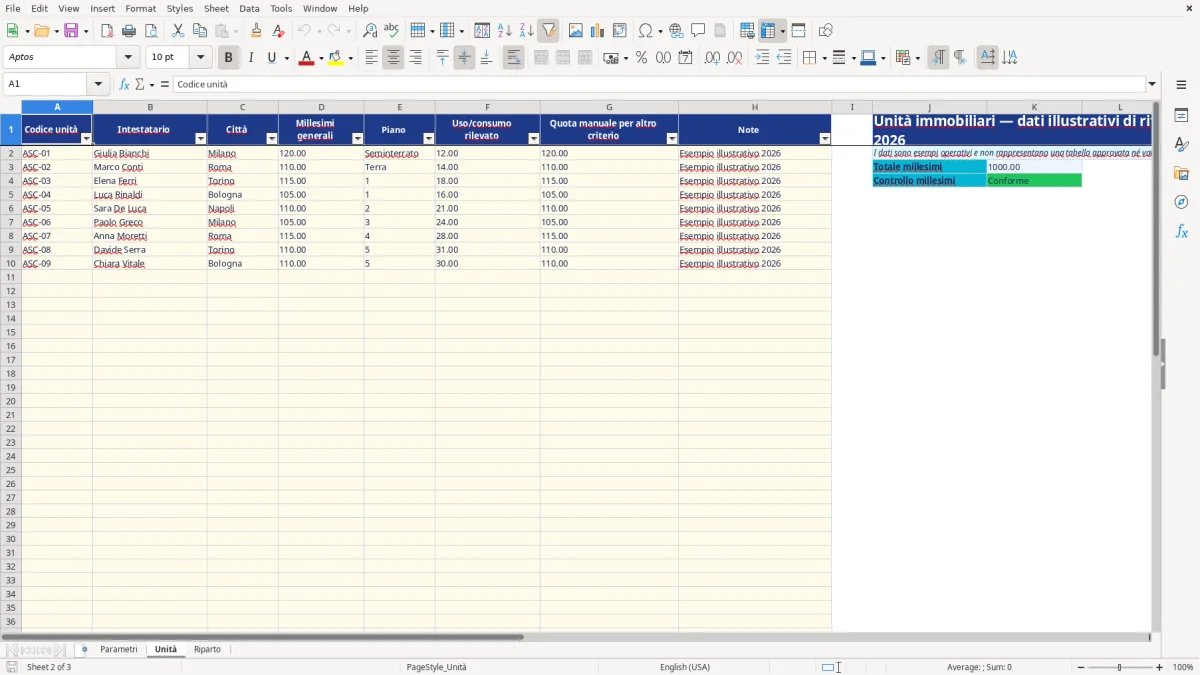The image size is (1200, 675).
Task: Click Sort Ascending icon
Action: coord(504,30)
